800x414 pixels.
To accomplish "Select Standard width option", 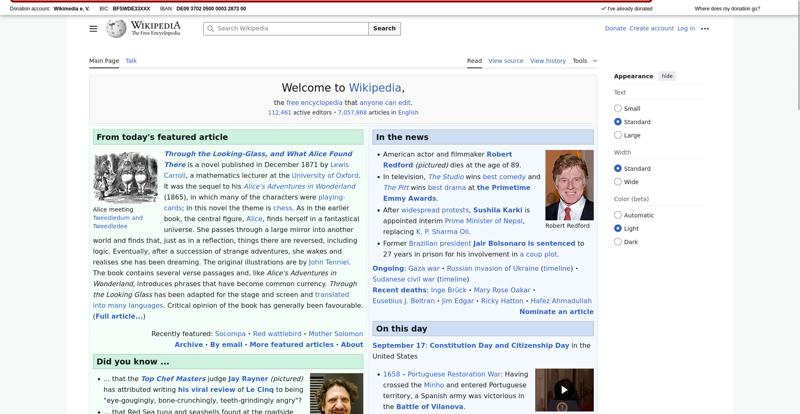I will [x=618, y=168].
